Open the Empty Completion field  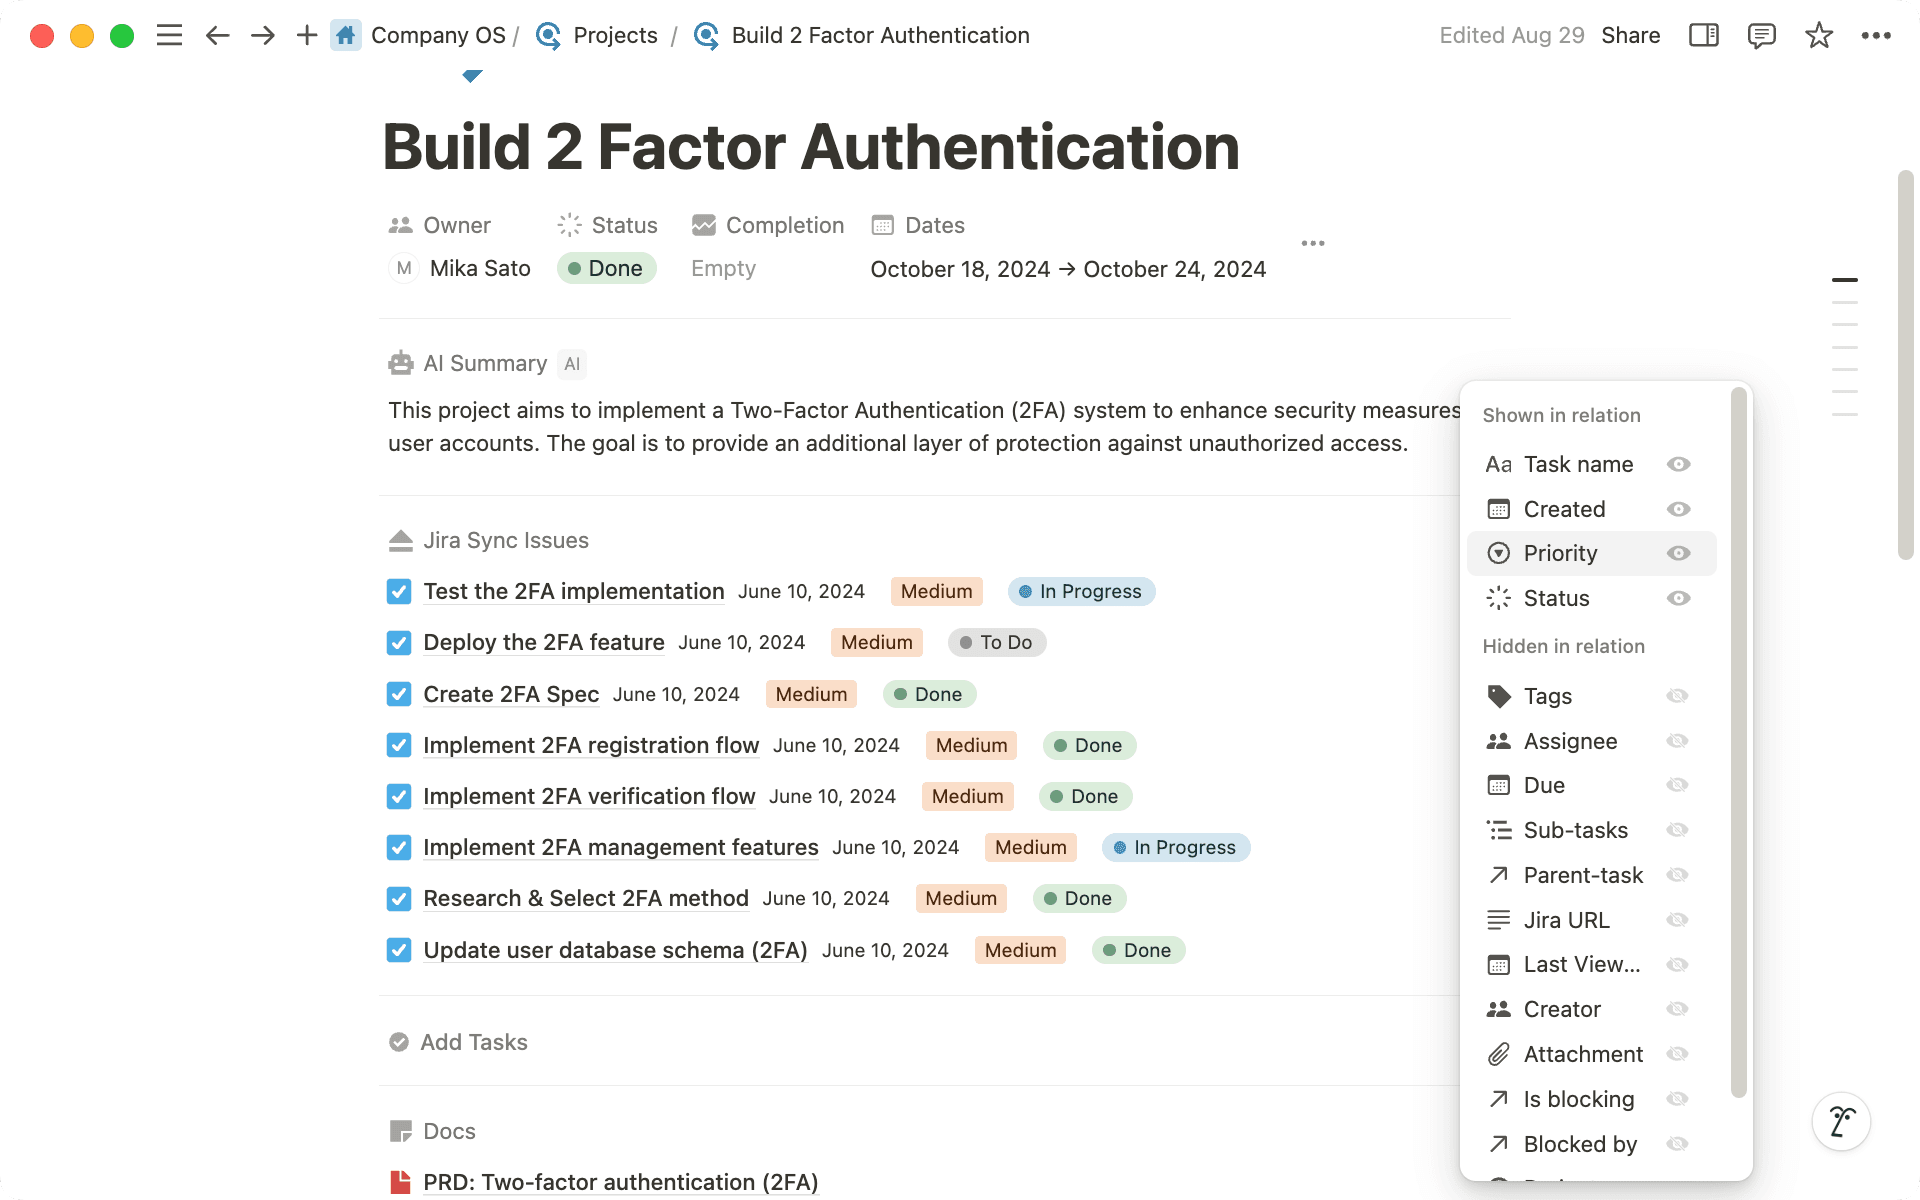click(x=723, y=268)
